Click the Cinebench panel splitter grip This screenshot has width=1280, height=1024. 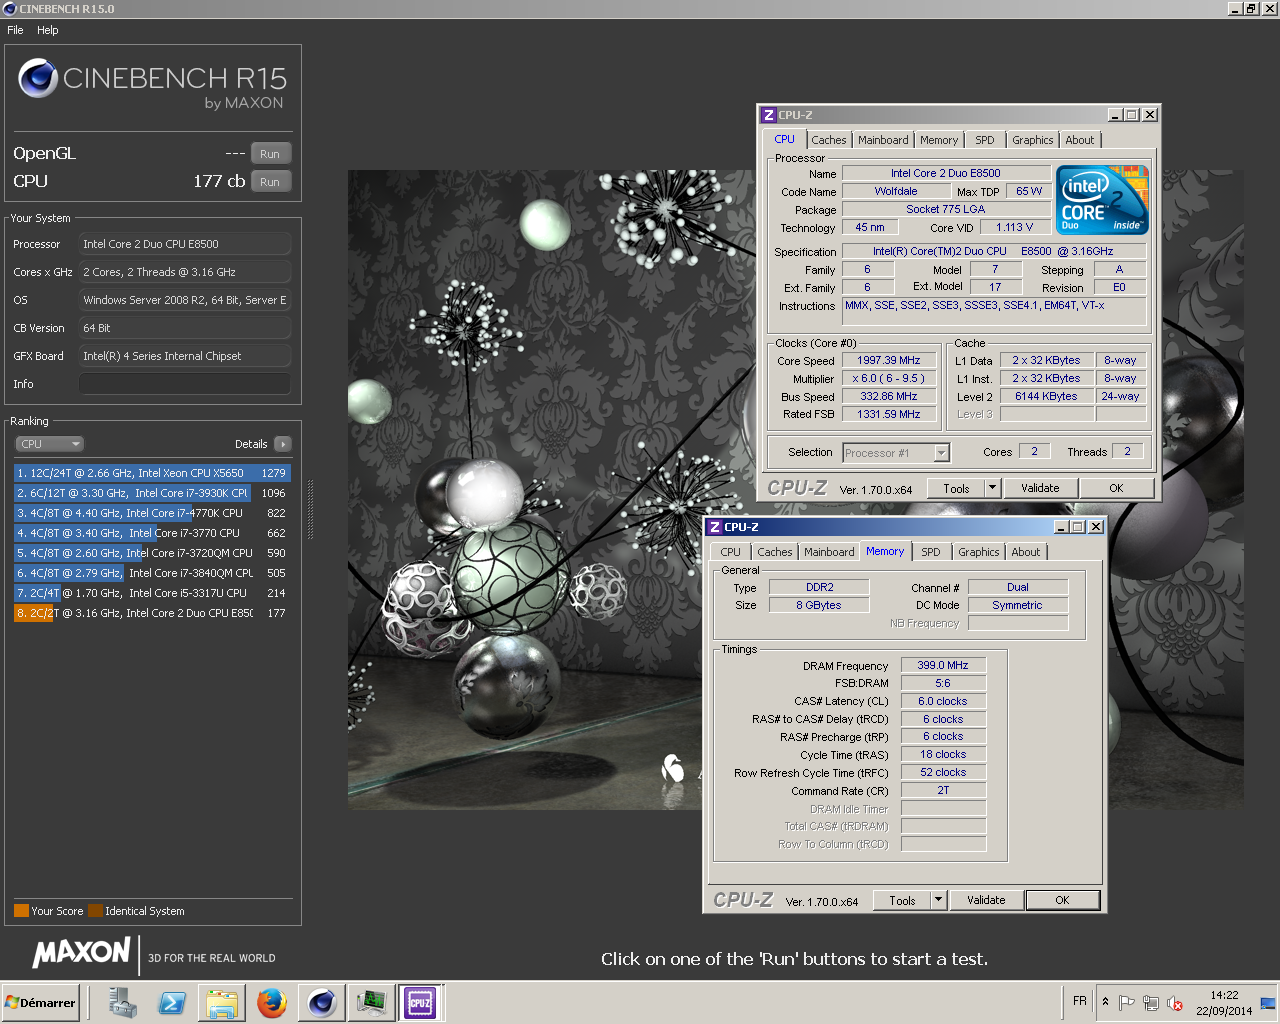click(310, 510)
